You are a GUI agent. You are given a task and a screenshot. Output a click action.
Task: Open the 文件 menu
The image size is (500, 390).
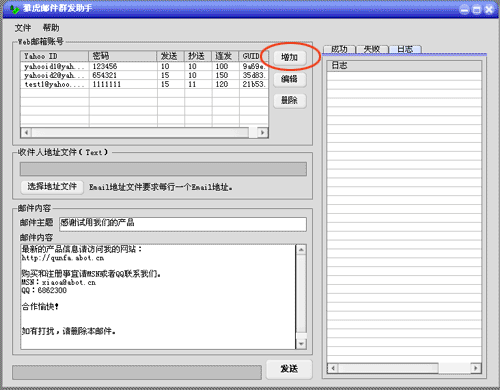point(23,28)
